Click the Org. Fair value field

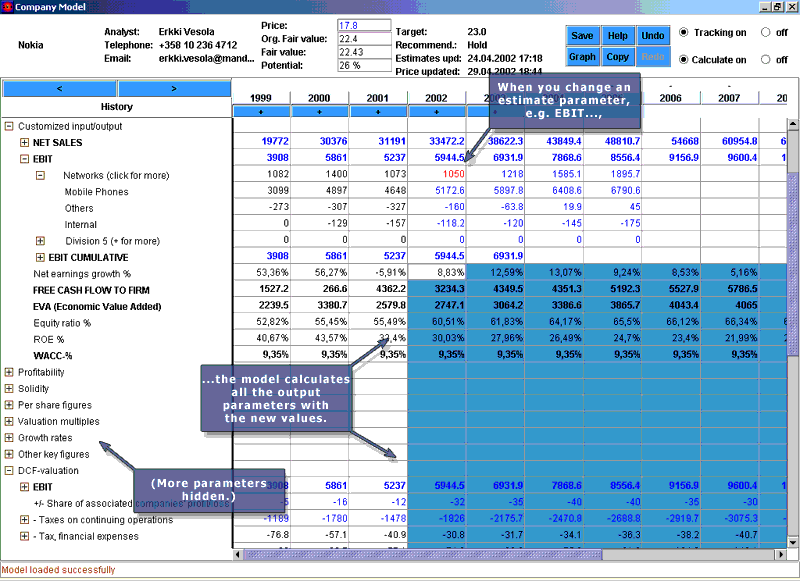click(x=364, y=39)
